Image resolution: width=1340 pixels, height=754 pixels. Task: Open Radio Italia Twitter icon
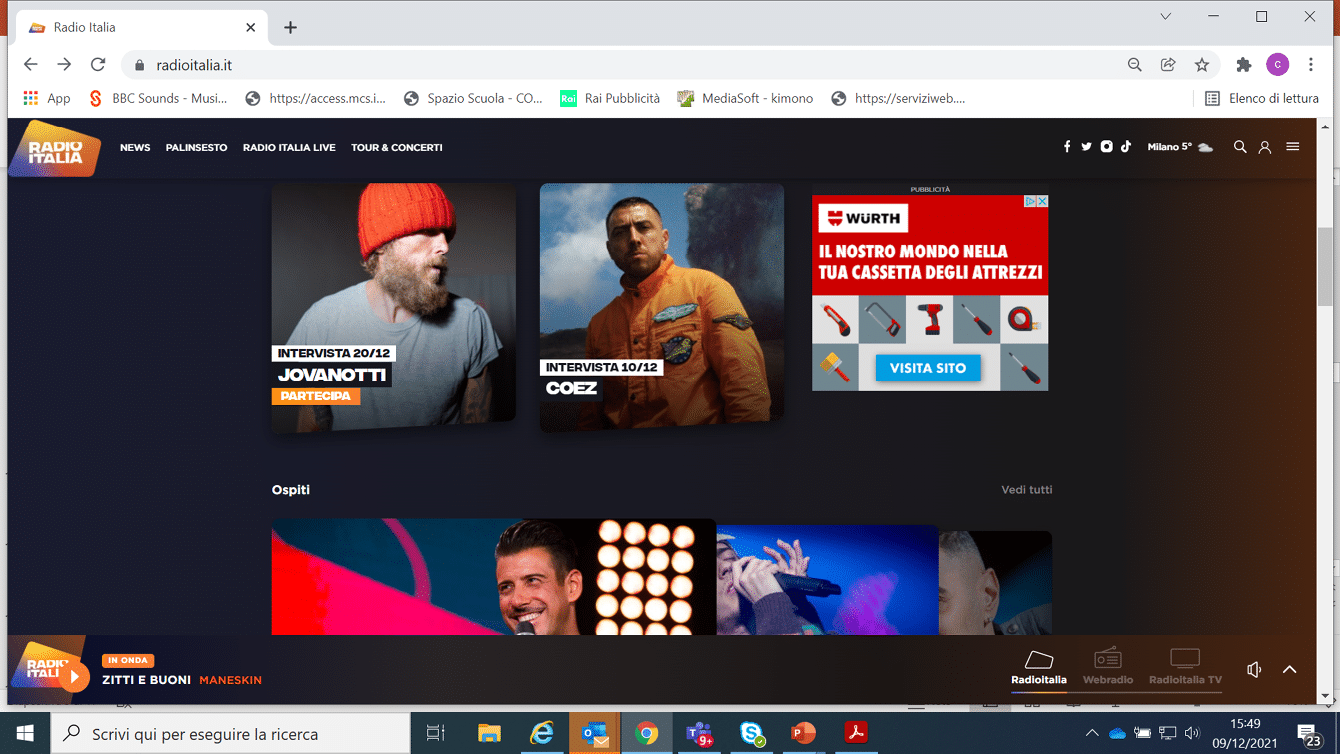point(1086,147)
